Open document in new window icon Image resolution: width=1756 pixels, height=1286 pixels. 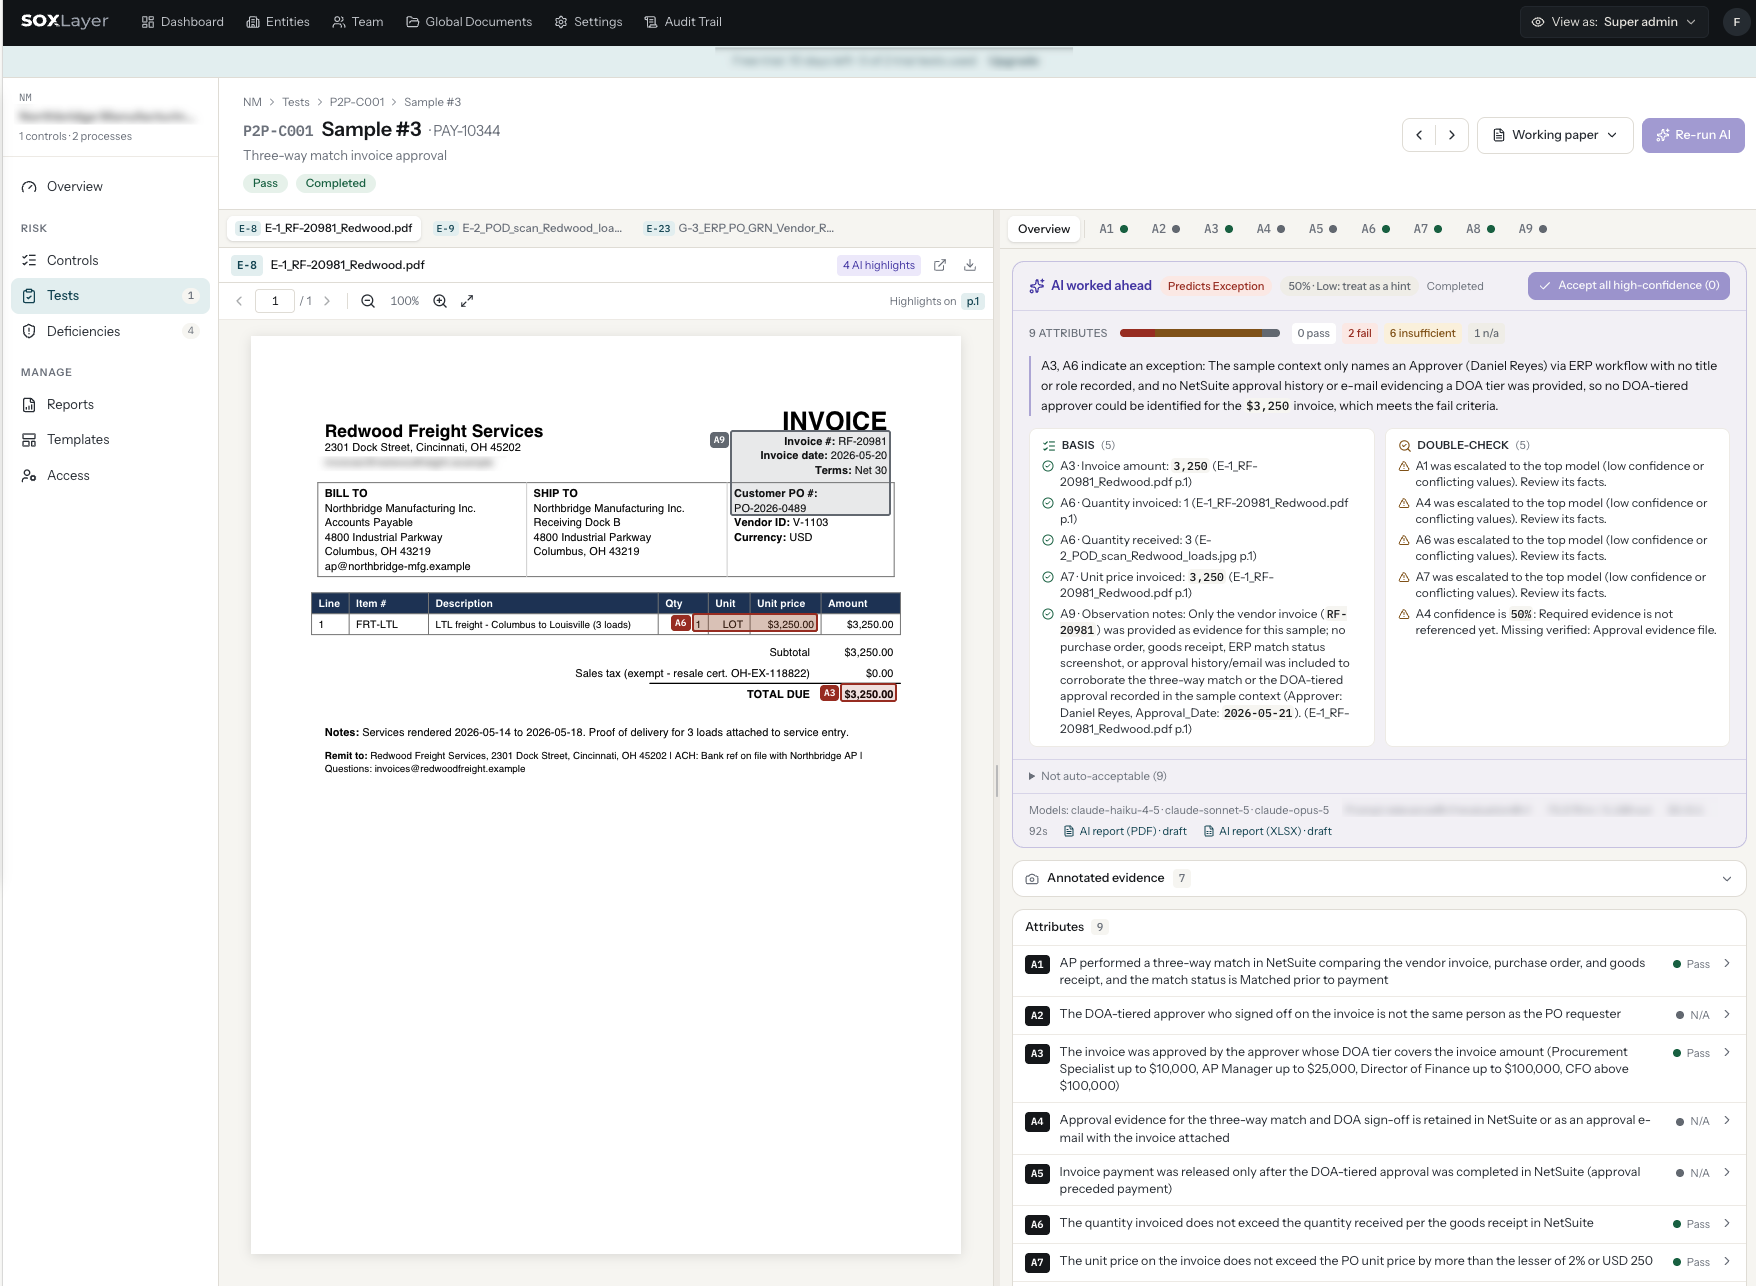point(940,265)
